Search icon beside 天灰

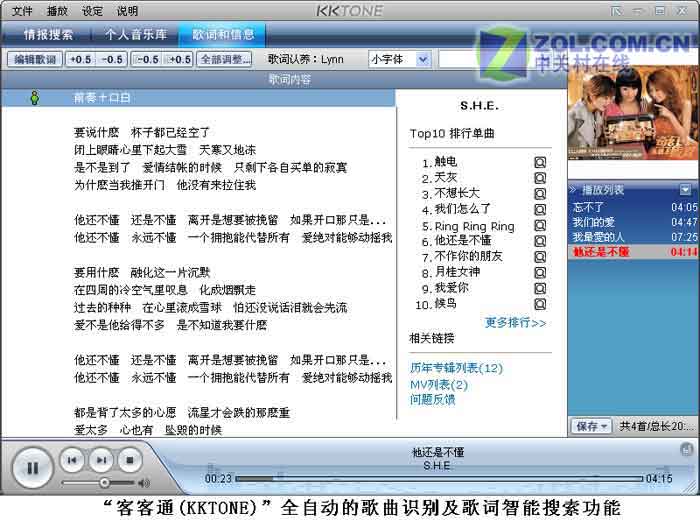tap(540, 178)
